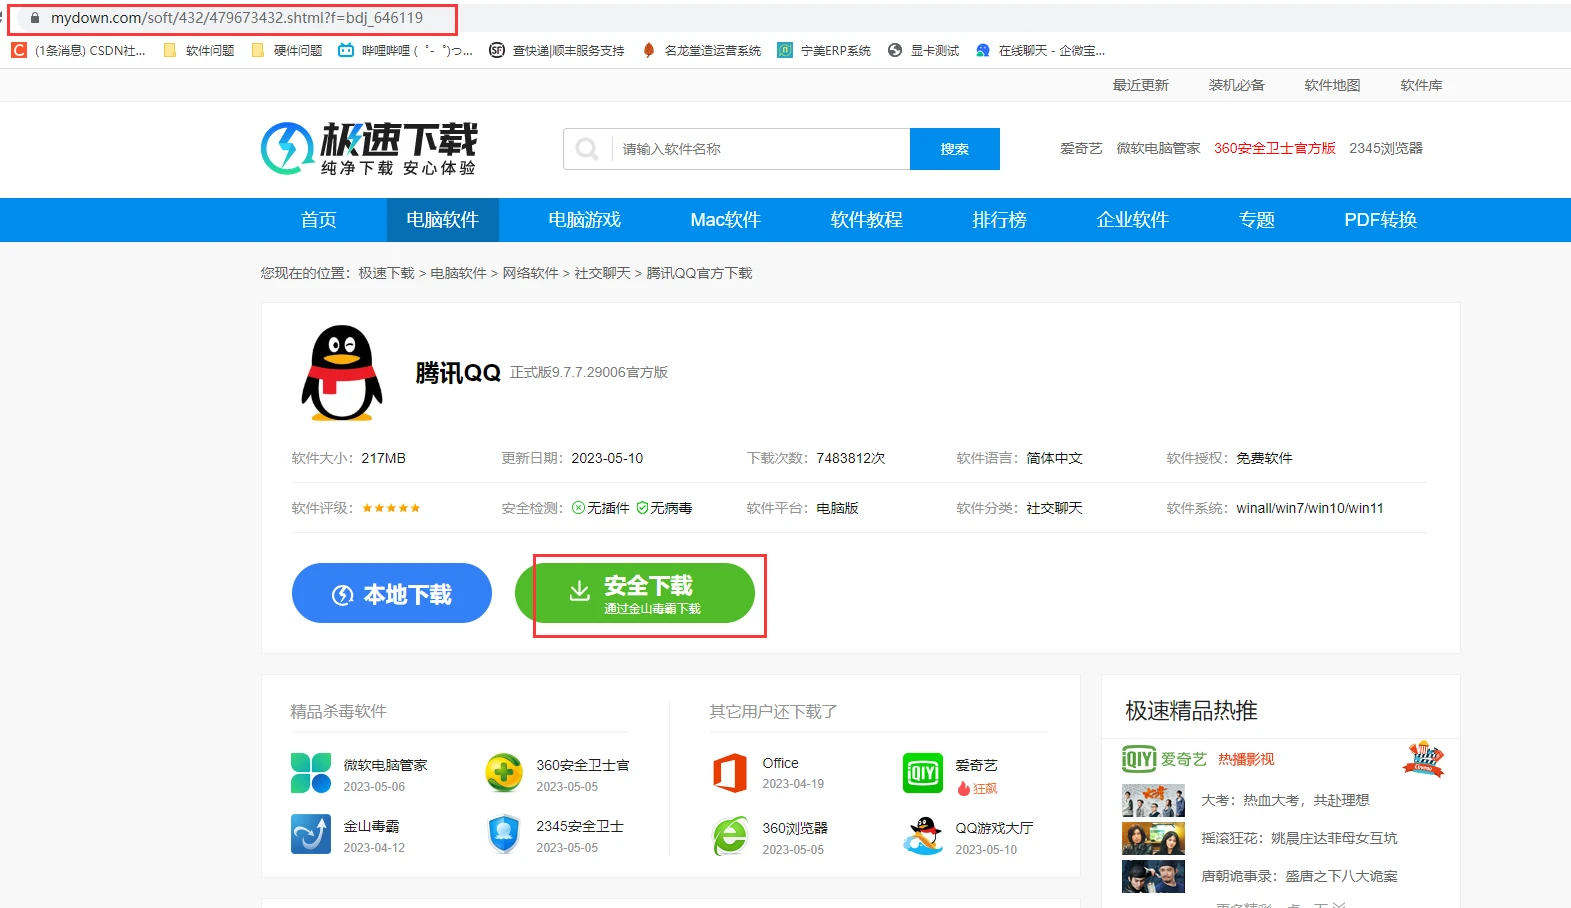Open the 显卡测试 bookmark

click(x=923, y=50)
